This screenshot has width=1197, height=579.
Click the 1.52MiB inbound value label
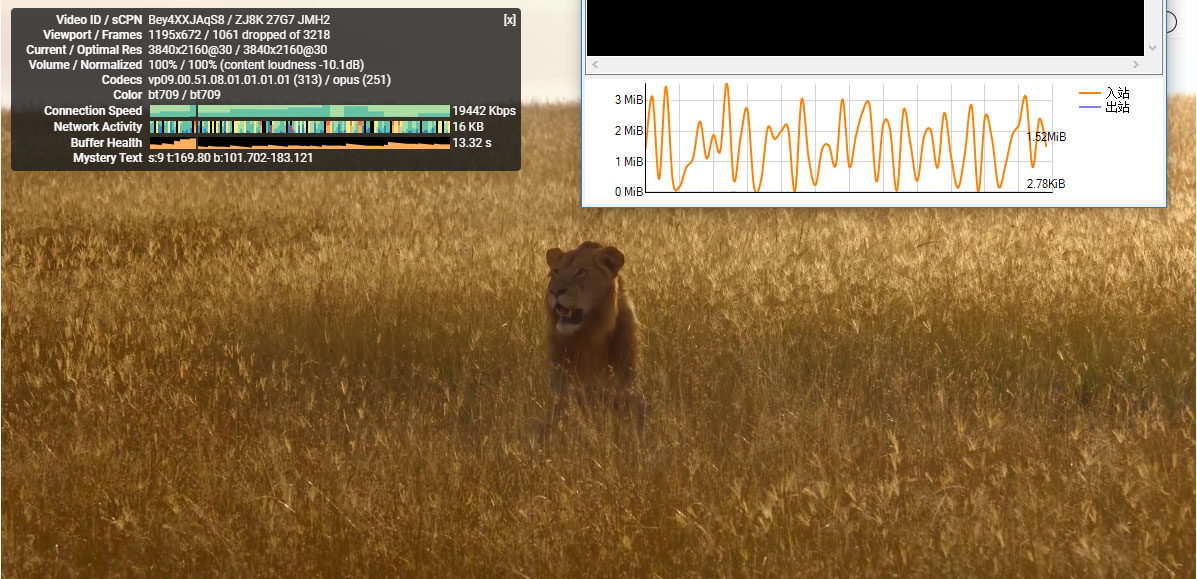click(1046, 137)
